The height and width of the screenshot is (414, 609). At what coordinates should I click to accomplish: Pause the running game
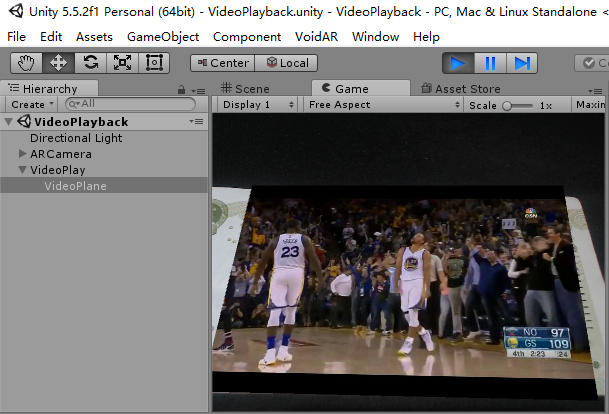point(490,63)
